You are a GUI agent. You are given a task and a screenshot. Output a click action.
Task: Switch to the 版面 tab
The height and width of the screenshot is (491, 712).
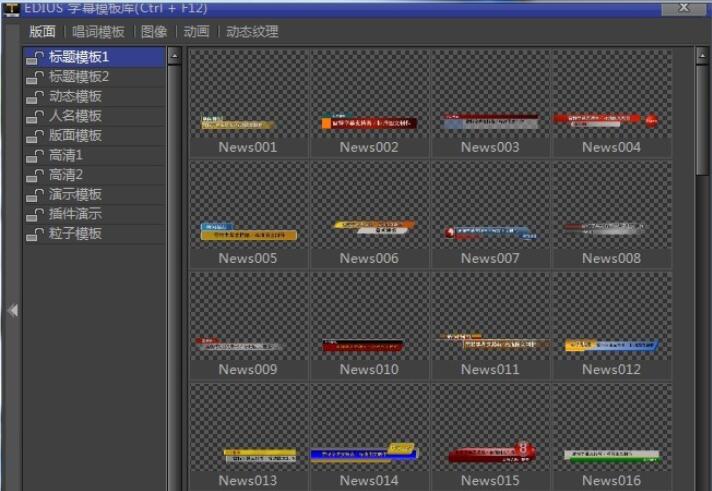pyautogui.click(x=42, y=31)
